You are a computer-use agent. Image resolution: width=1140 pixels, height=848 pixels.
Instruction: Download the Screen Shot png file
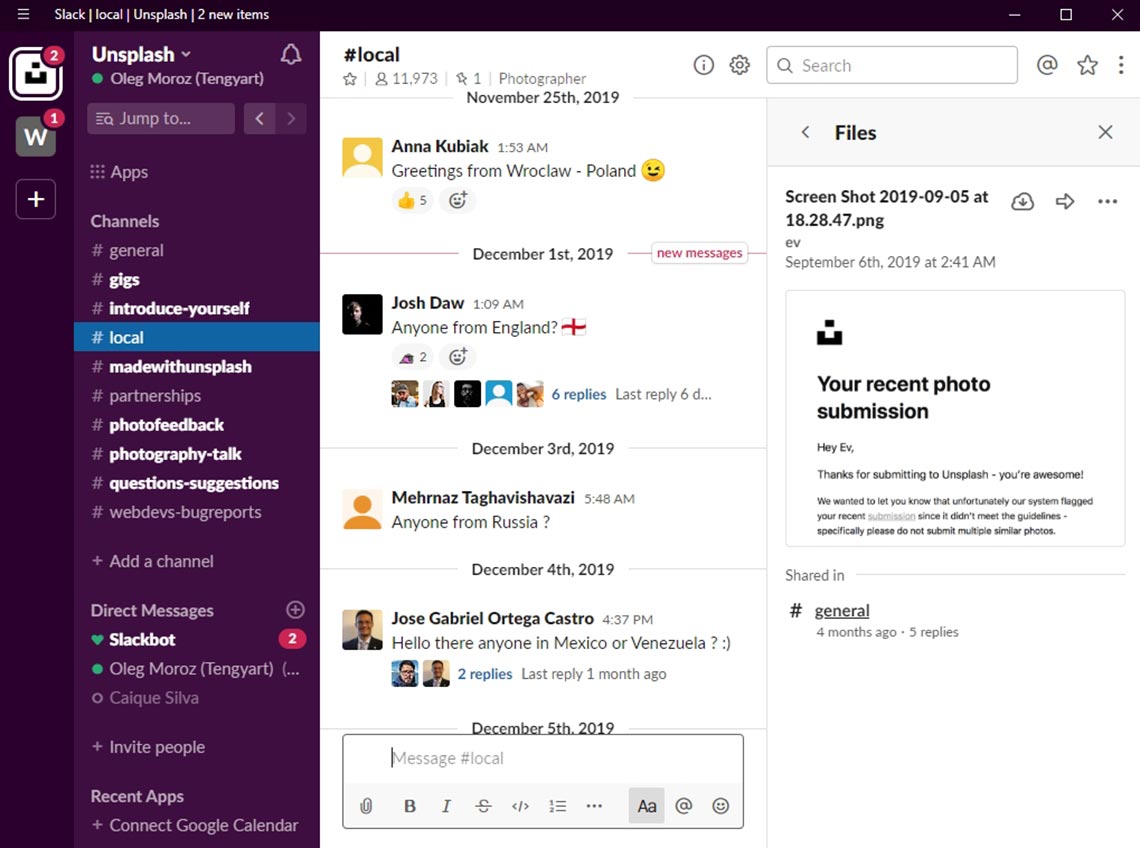[x=1022, y=201]
